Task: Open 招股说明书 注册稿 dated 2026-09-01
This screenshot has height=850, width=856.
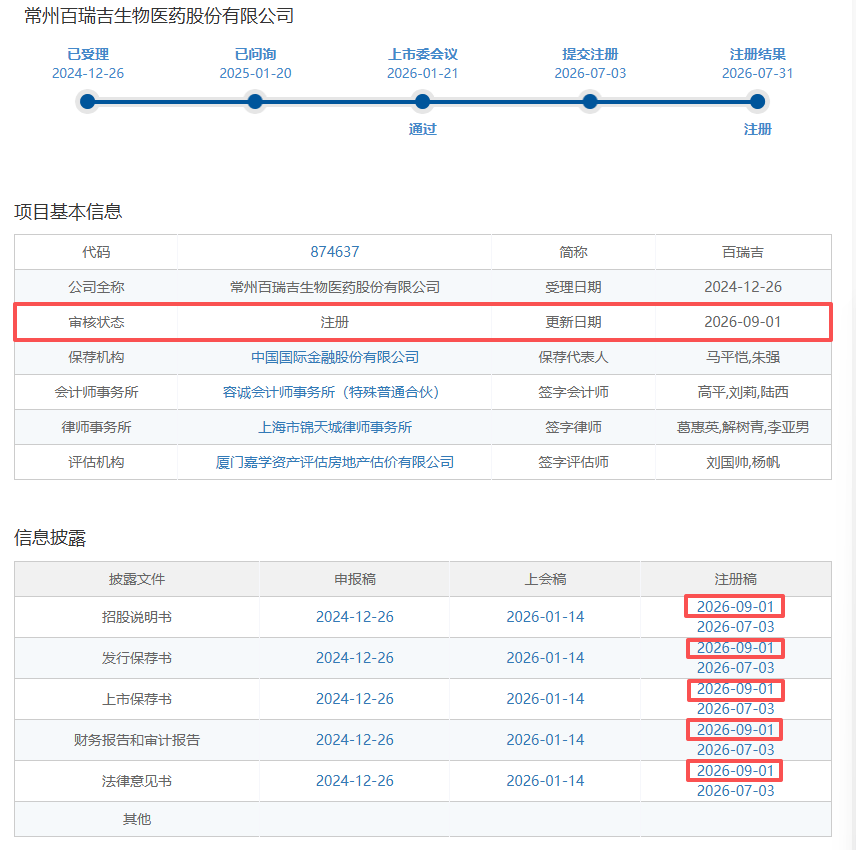Action: 735,607
